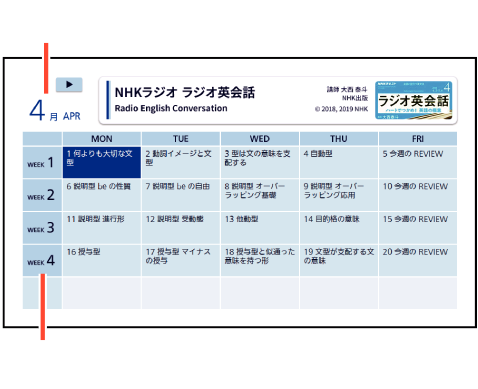Open lesson 15 今週の REVIEW
The height and width of the screenshot is (389, 478).
click(418, 228)
